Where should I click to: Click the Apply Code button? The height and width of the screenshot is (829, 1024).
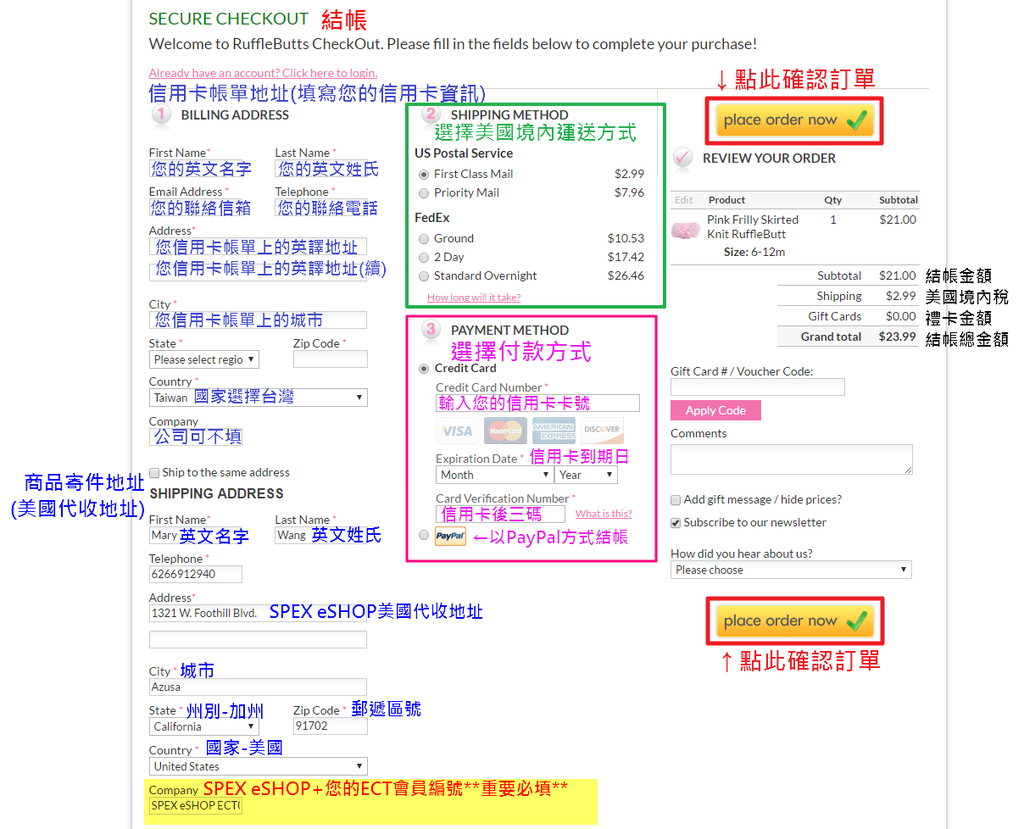[x=716, y=411]
